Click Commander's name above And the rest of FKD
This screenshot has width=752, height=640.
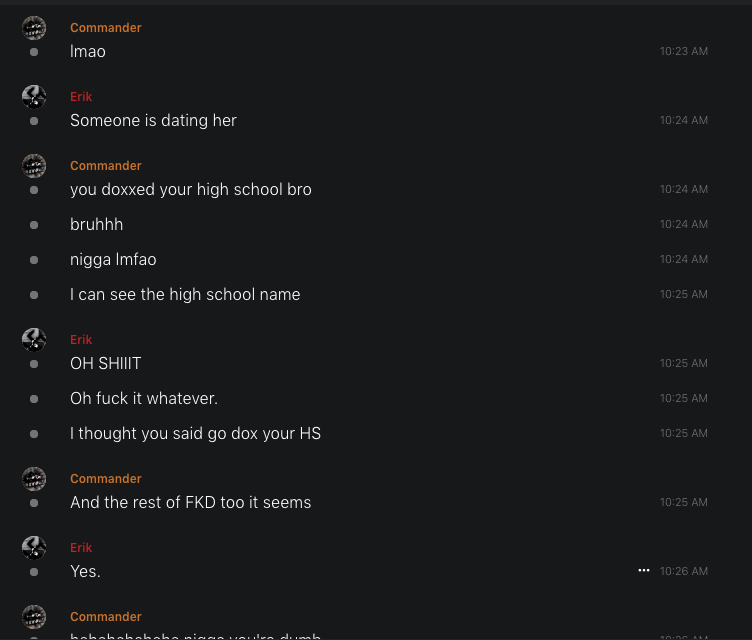pos(106,479)
